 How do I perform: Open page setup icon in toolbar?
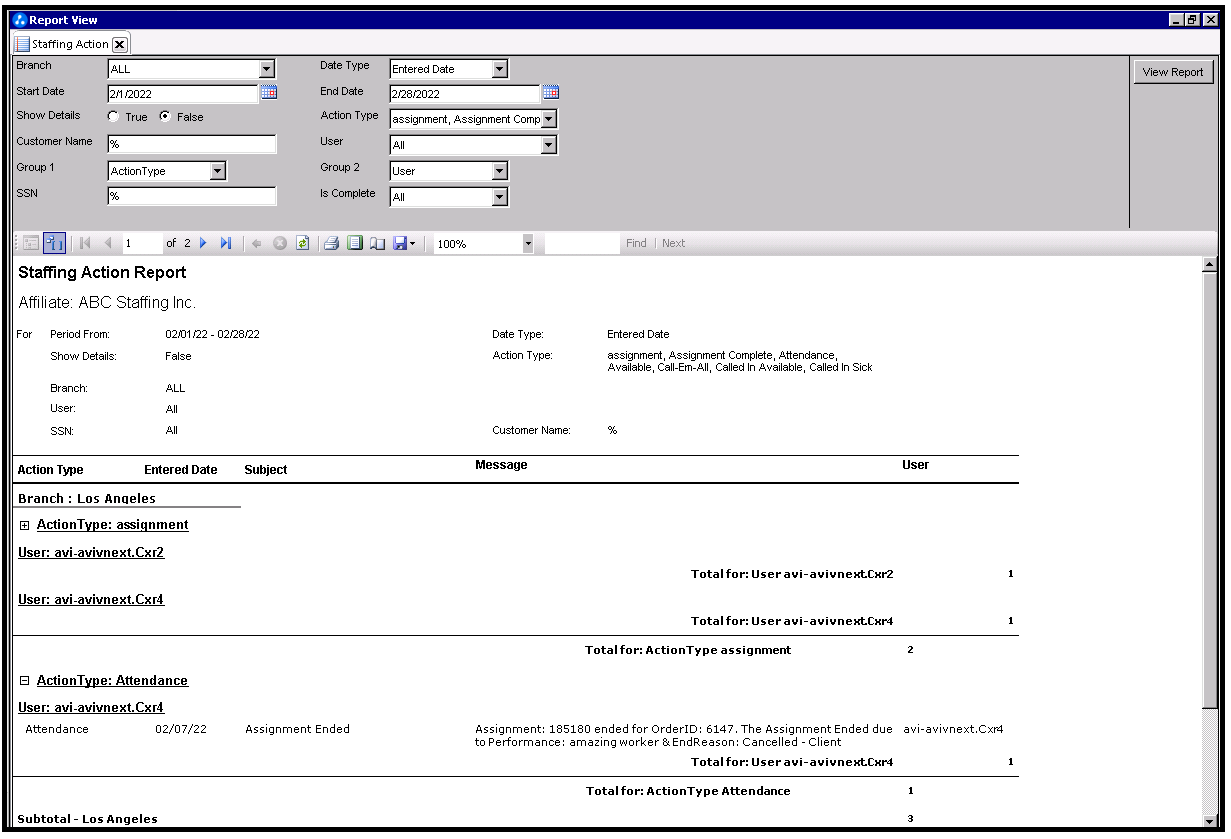(377, 243)
